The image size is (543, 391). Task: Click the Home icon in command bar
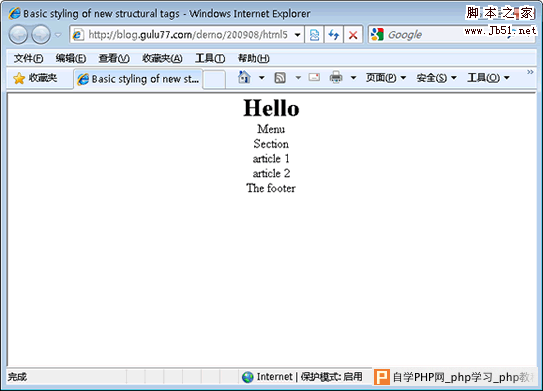(244, 77)
